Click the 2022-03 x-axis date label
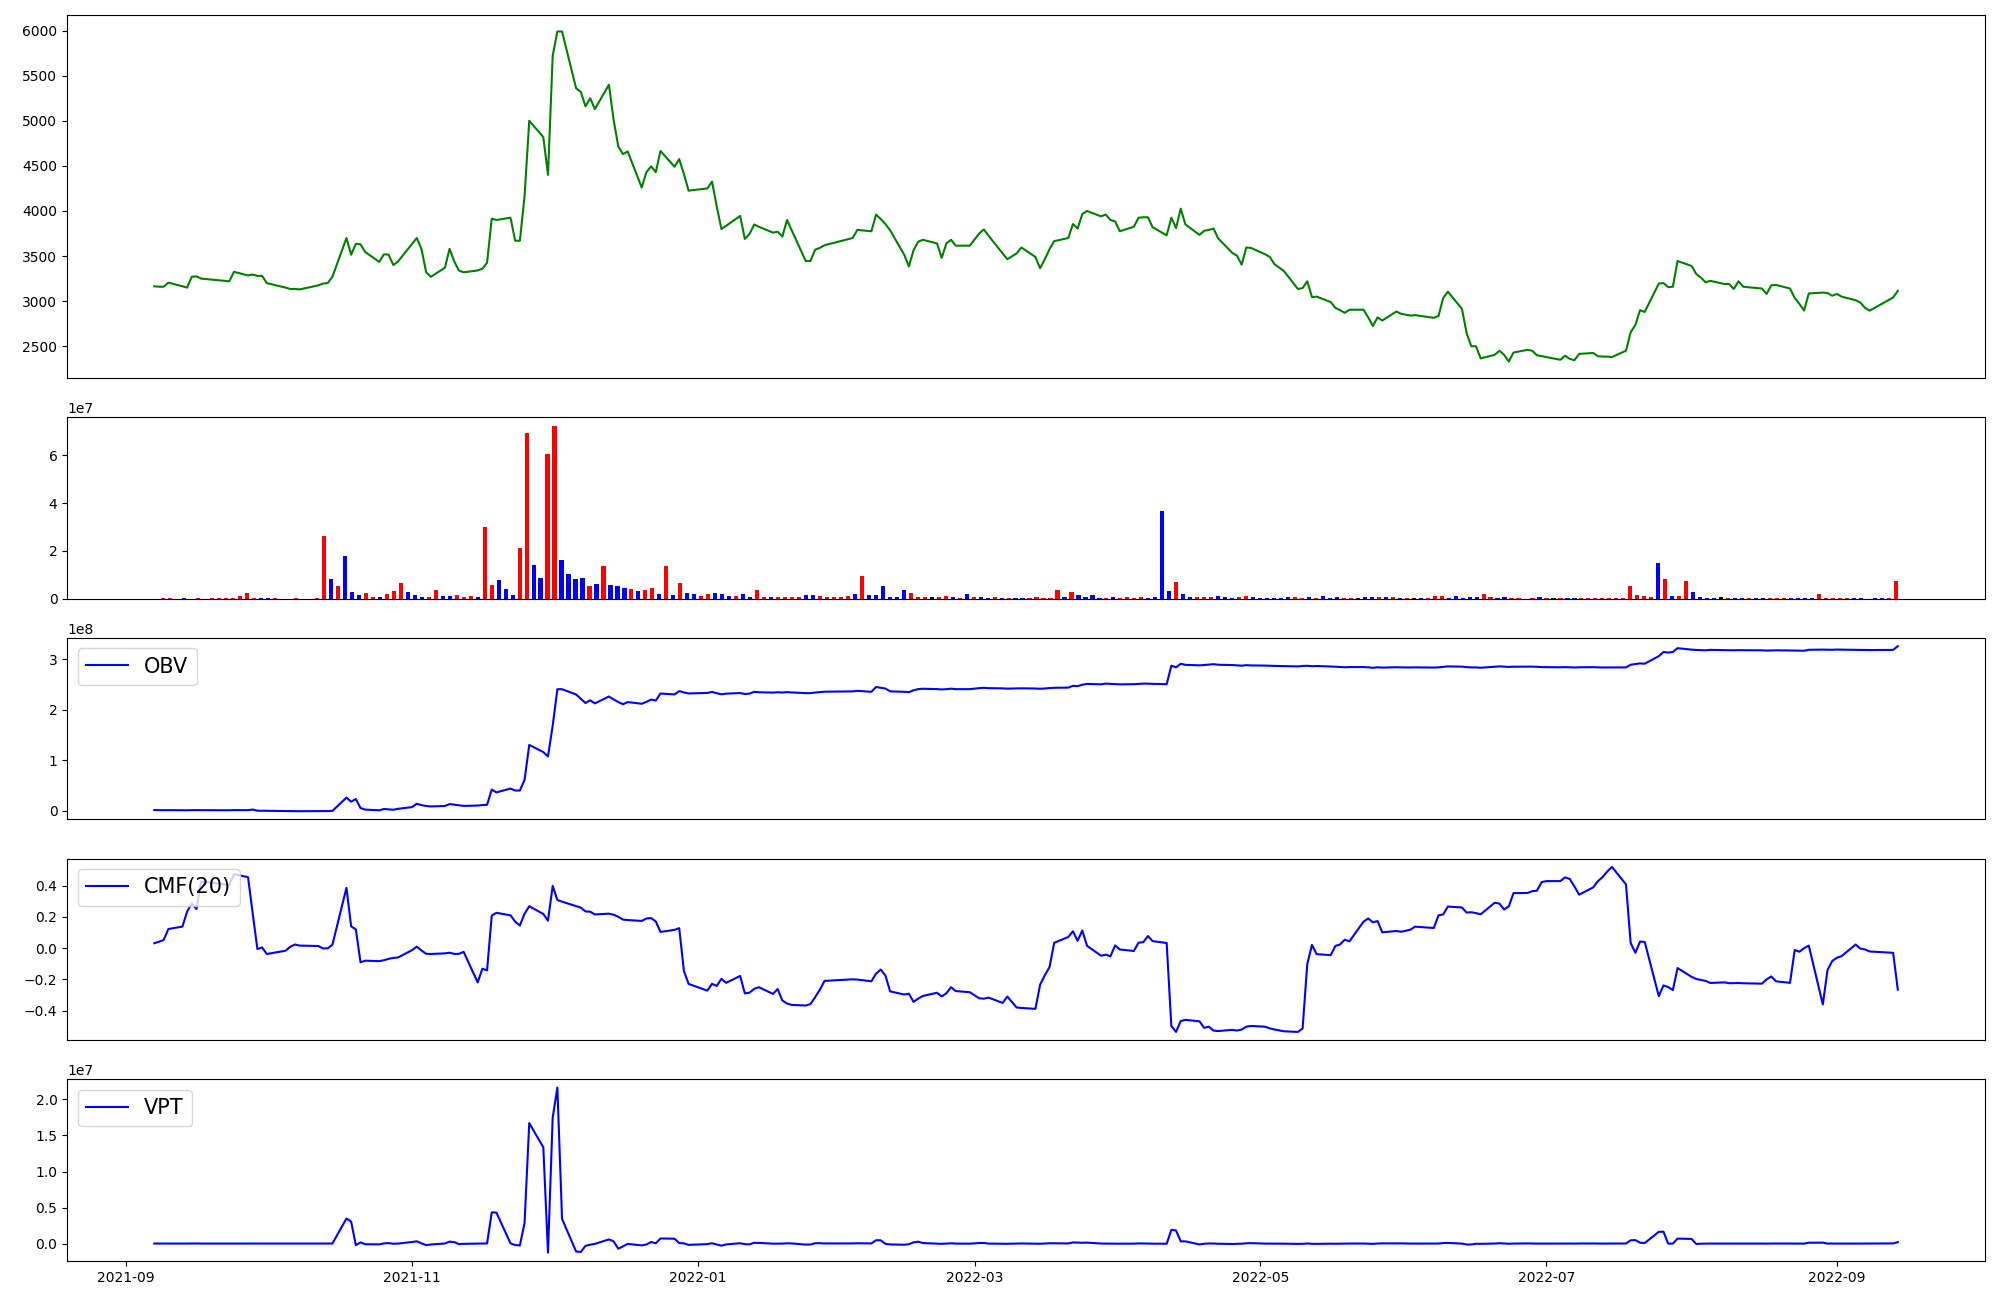 [x=974, y=1277]
